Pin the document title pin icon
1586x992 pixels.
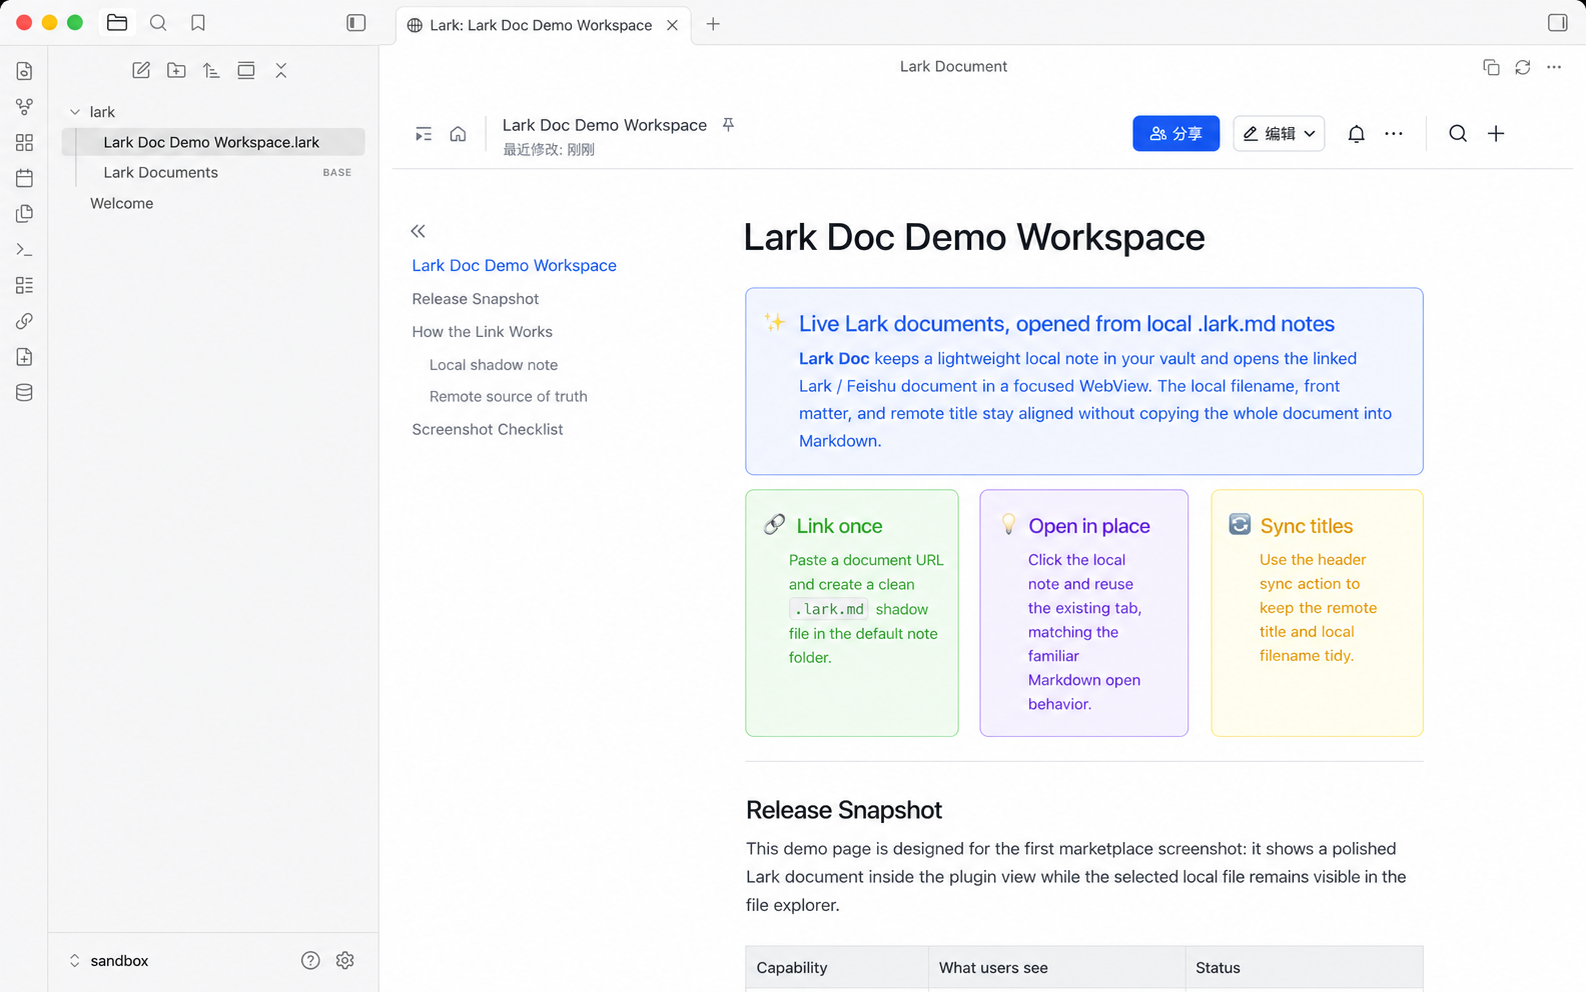tap(728, 125)
